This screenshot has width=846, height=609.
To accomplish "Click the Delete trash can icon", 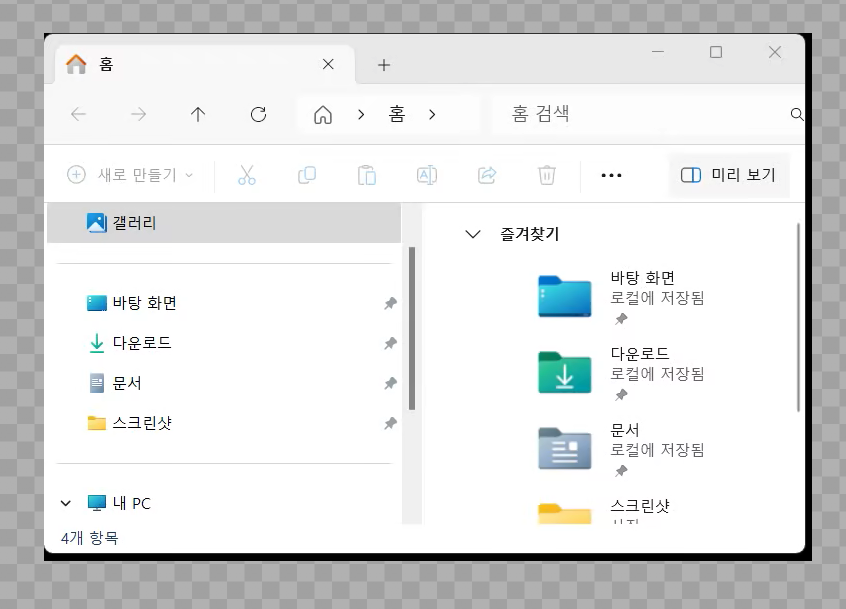I will tap(547, 175).
